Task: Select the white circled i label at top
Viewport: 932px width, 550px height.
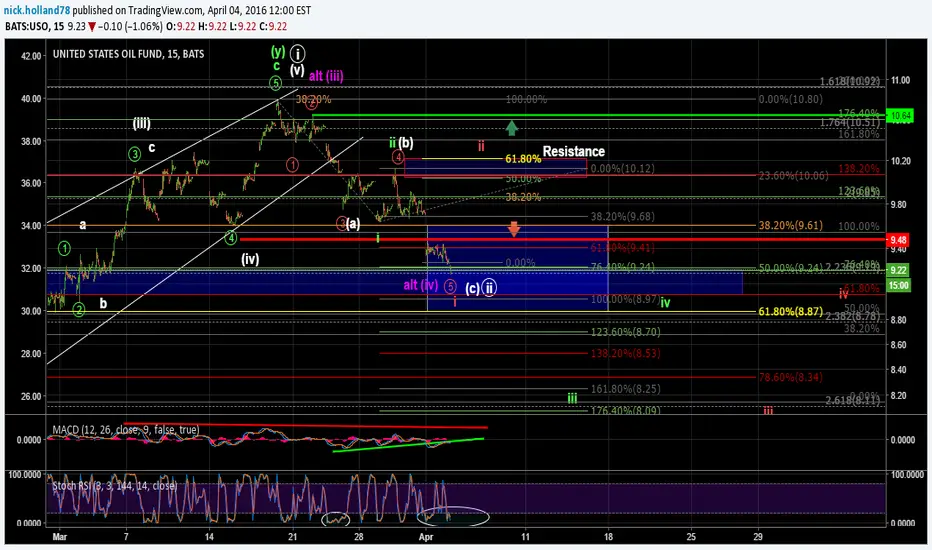Action: pos(297,54)
